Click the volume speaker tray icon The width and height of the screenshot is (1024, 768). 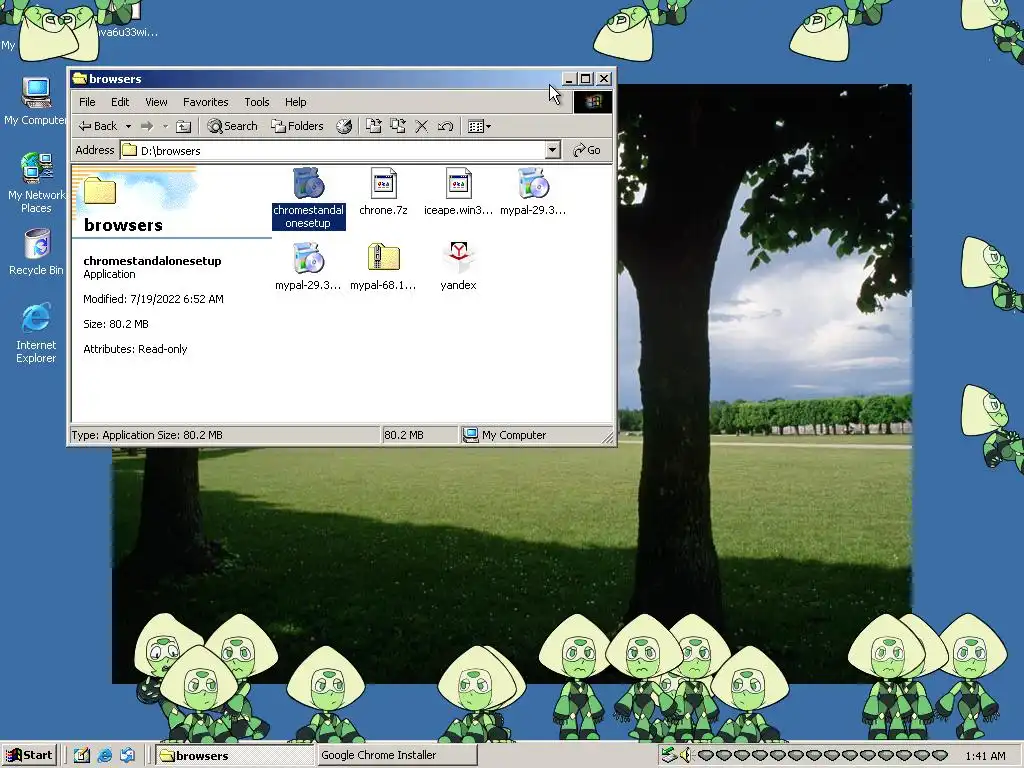[x=685, y=756]
